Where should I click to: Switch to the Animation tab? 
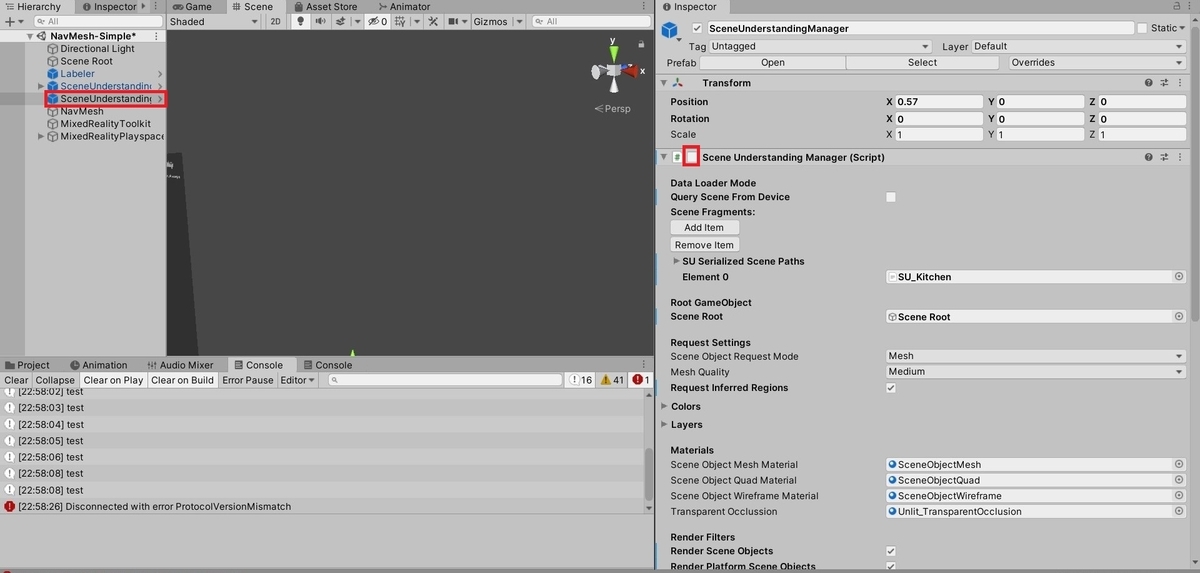(98, 365)
